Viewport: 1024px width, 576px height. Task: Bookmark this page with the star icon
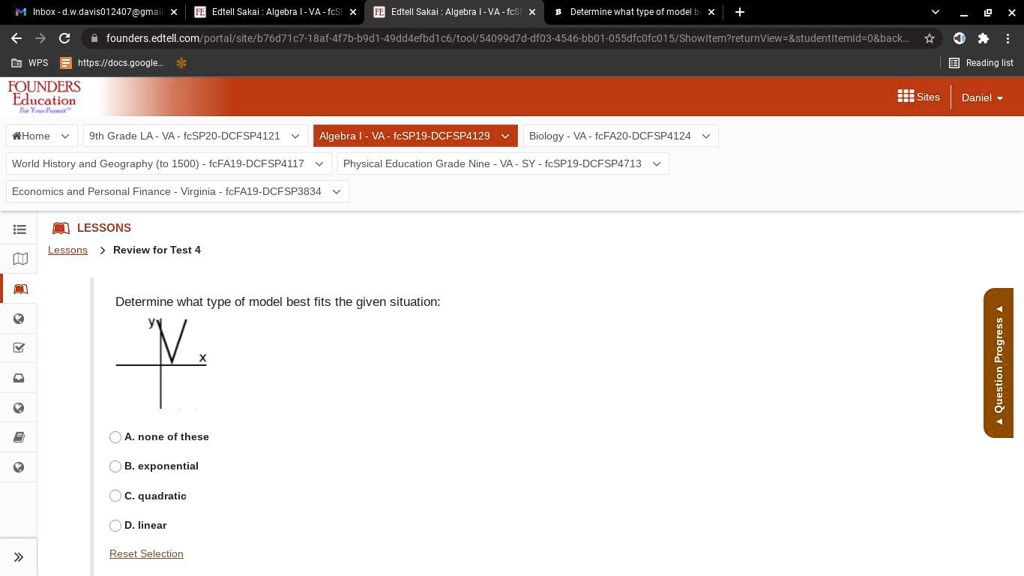tap(929, 39)
